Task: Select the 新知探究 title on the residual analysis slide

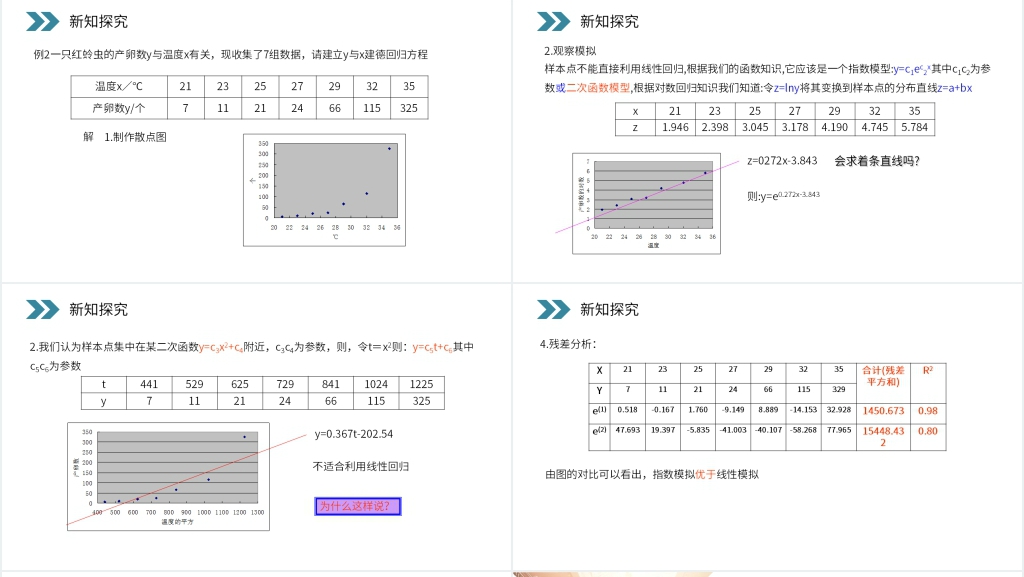Action: (609, 309)
